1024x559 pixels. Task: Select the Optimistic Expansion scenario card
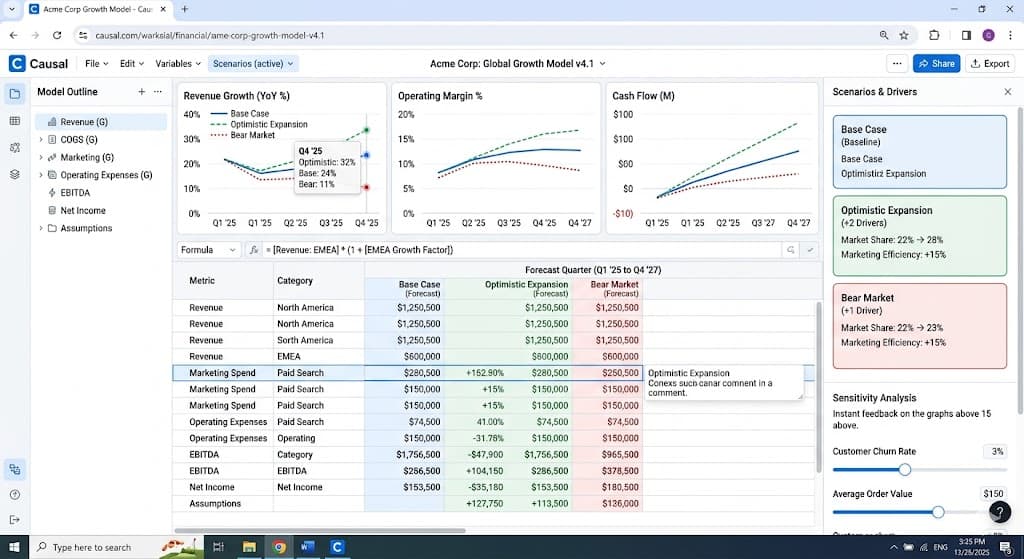tap(920, 236)
